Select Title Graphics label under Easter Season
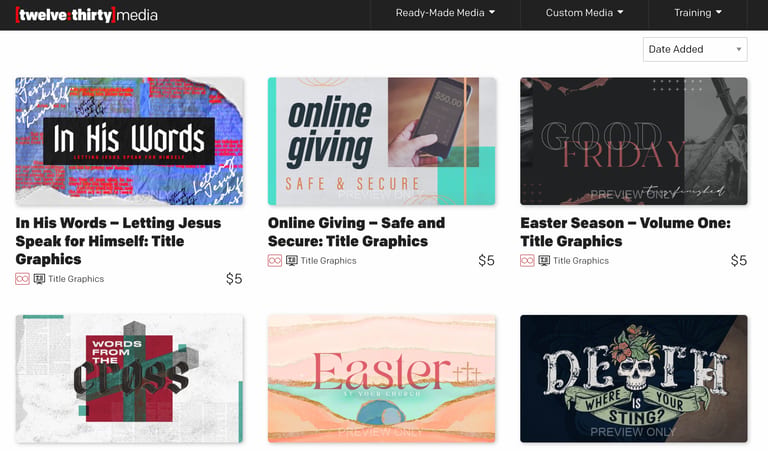 tap(581, 261)
